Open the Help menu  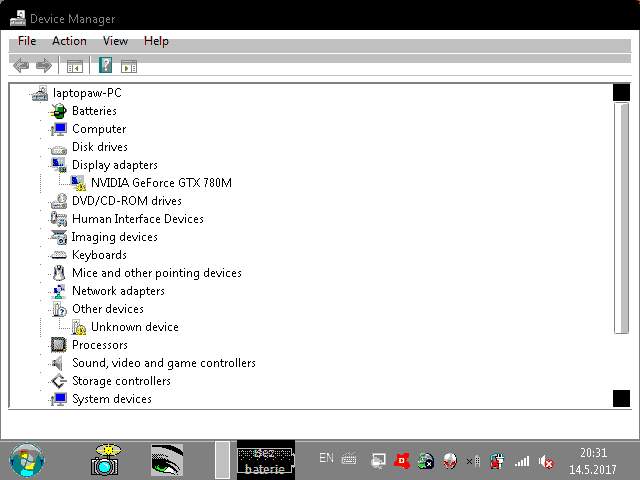coord(156,41)
